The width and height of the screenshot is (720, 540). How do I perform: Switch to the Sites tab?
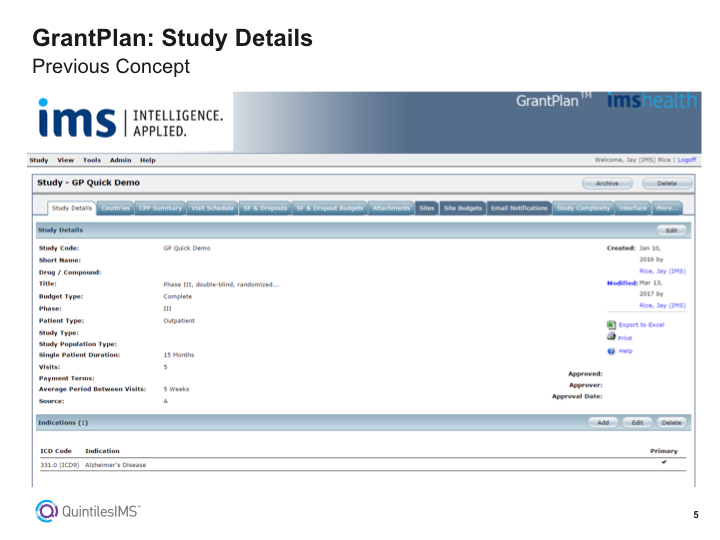[427, 208]
